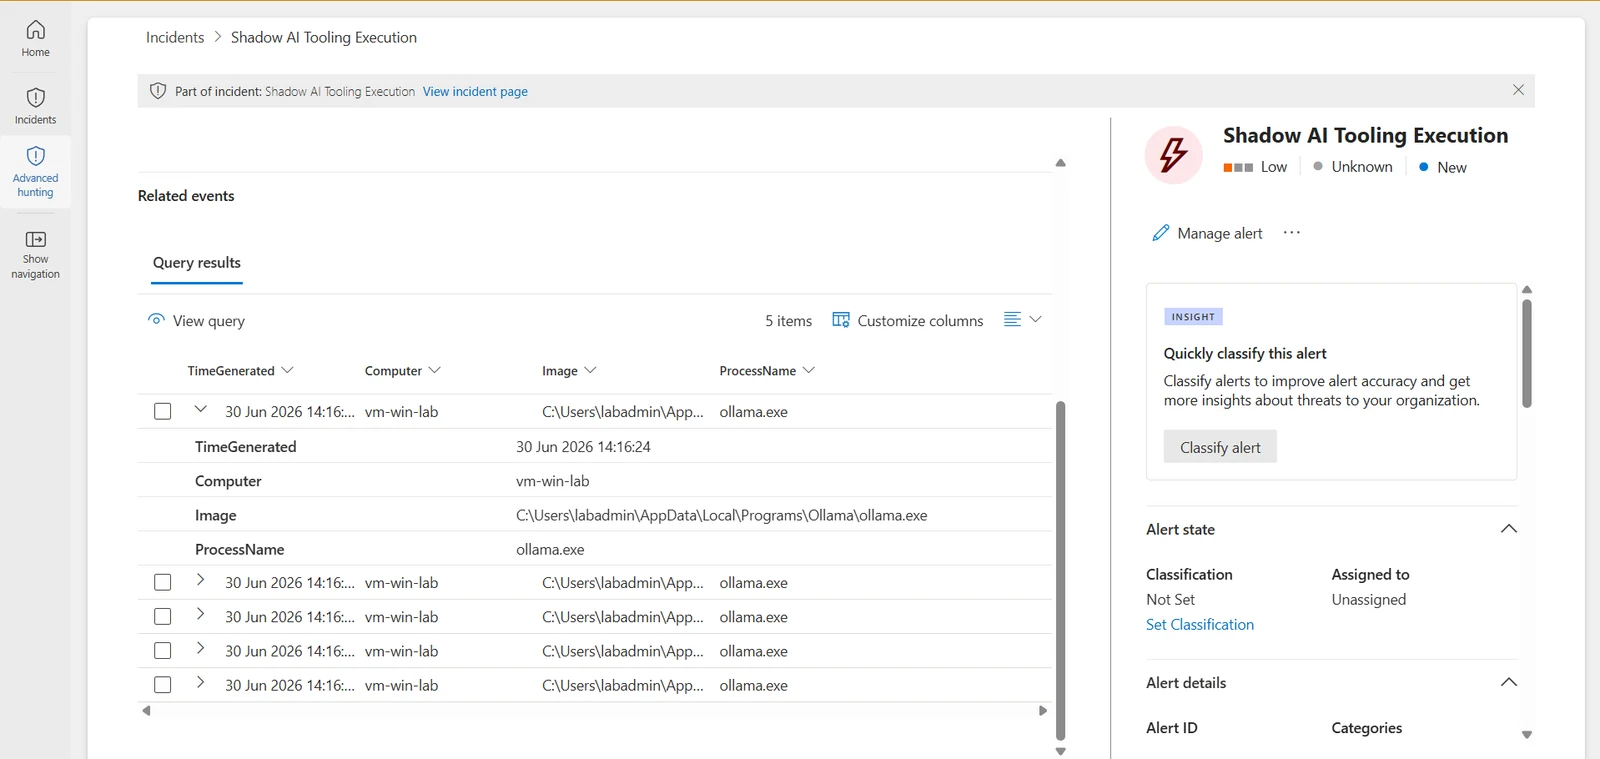Check the fourth event row checkbox
The width and height of the screenshot is (1600, 759).
[x=163, y=651]
